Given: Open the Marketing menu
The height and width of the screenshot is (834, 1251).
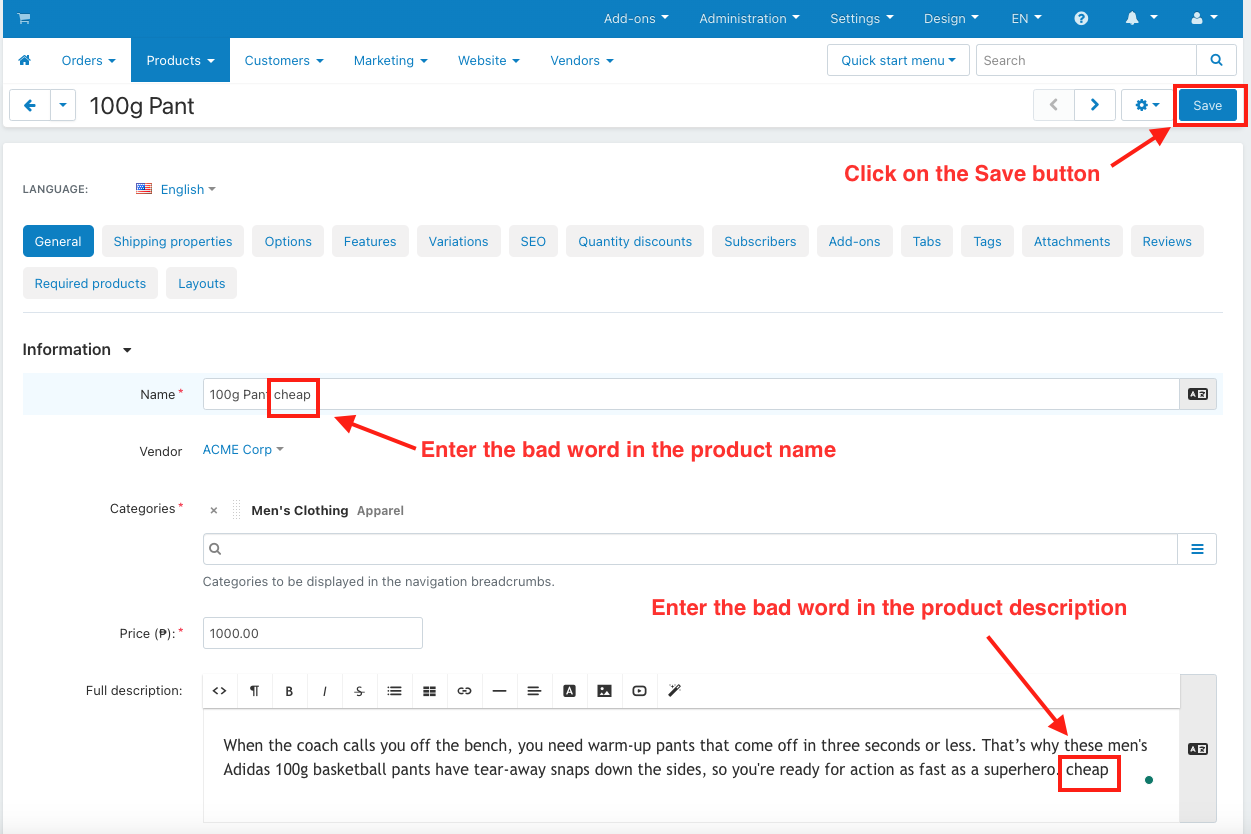Looking at the screenshot, I should point(390,60).
